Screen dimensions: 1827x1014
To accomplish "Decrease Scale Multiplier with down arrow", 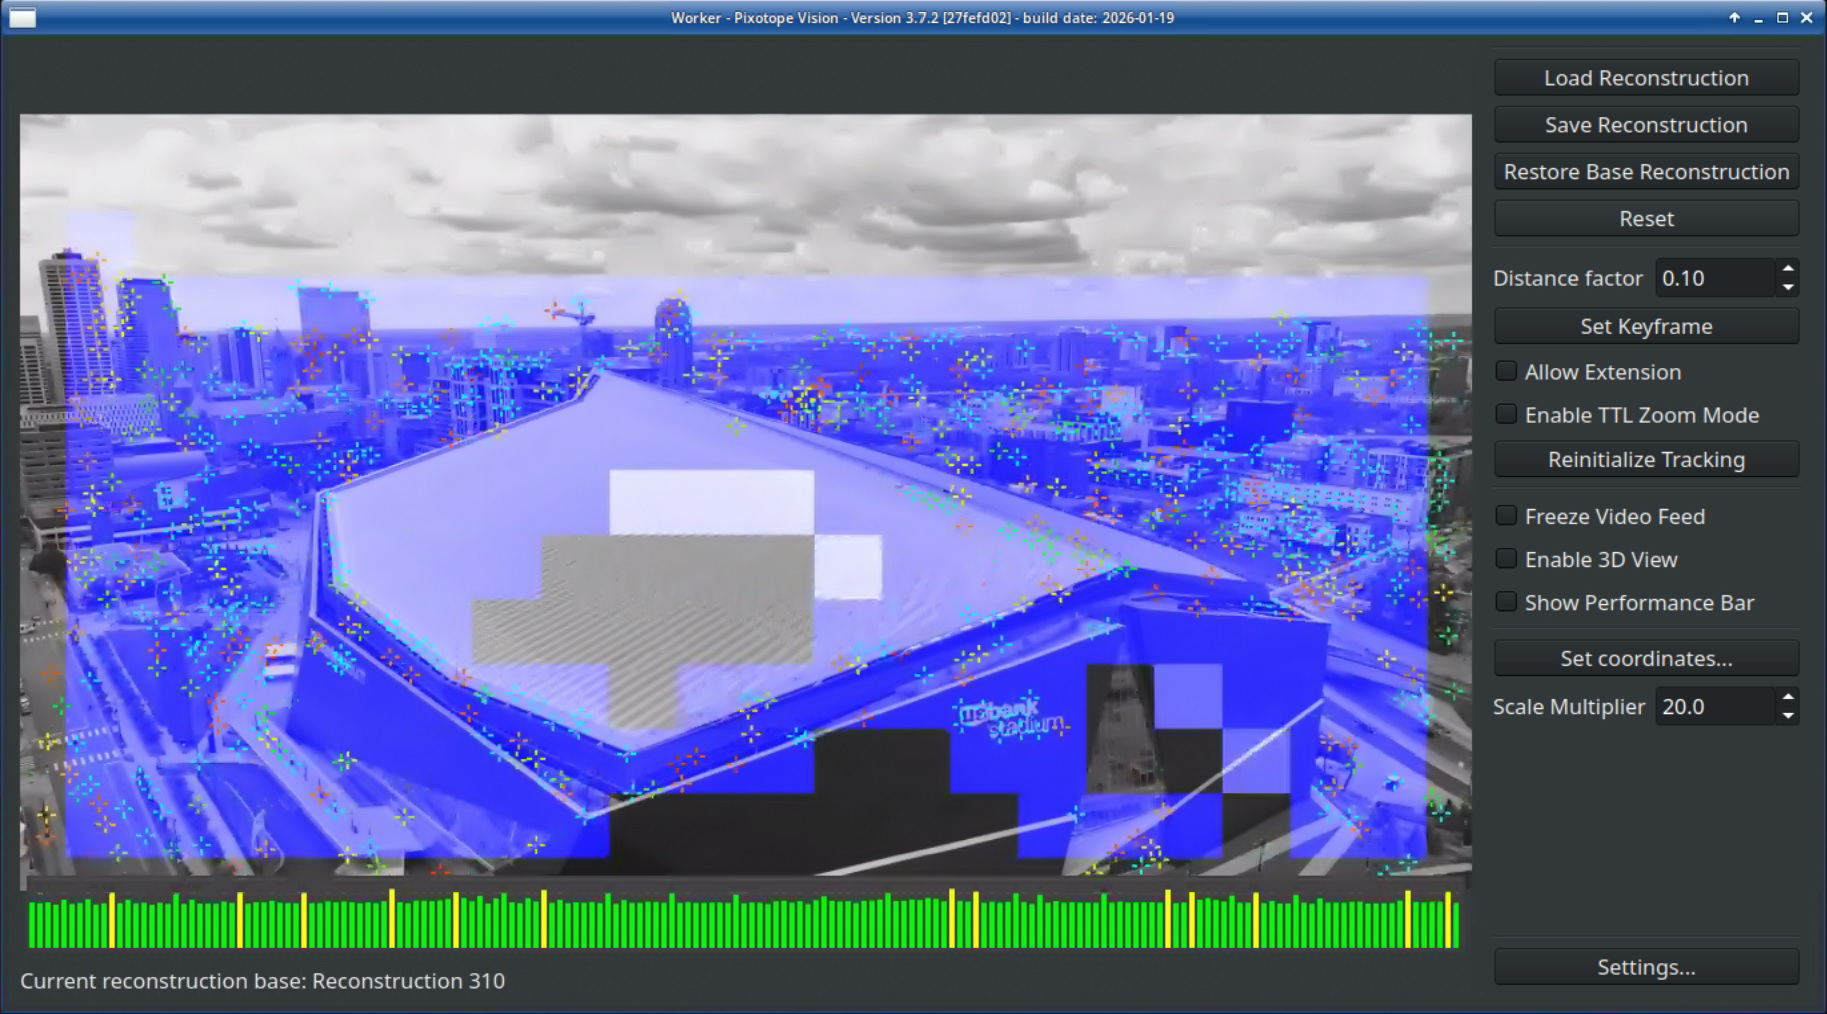I will 1787,716.
